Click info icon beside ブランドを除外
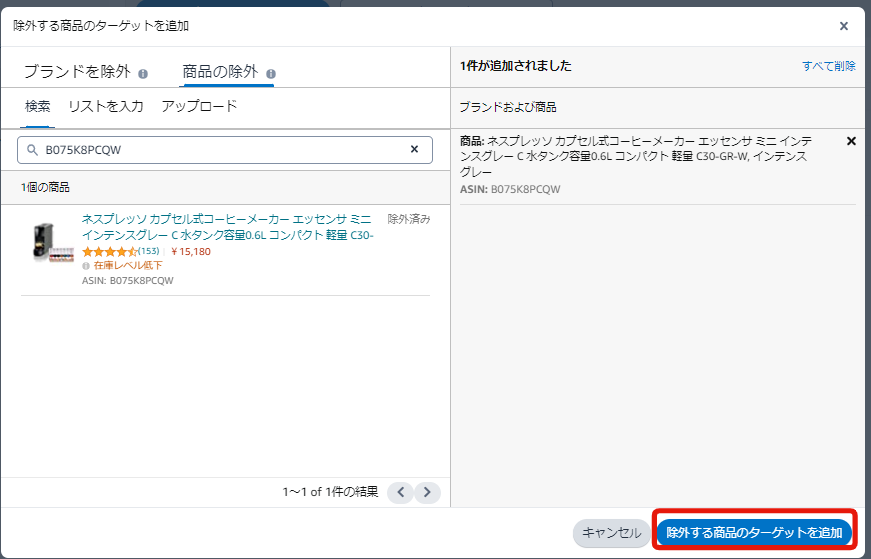The width and height of the screenshot is (871, 559). tap(143, 74)
